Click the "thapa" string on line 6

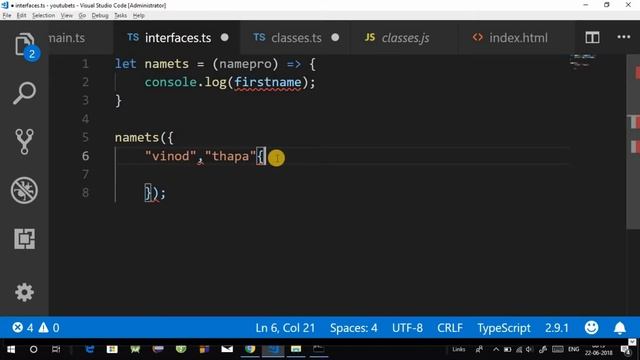(x=231, y=156)
